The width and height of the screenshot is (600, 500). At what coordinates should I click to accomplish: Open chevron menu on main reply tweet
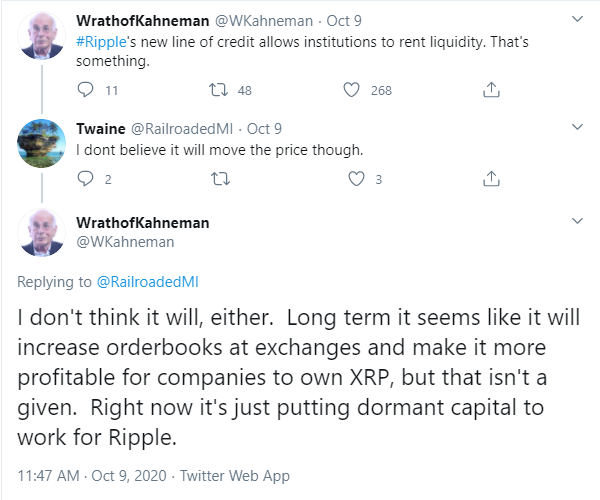point(577,221)
